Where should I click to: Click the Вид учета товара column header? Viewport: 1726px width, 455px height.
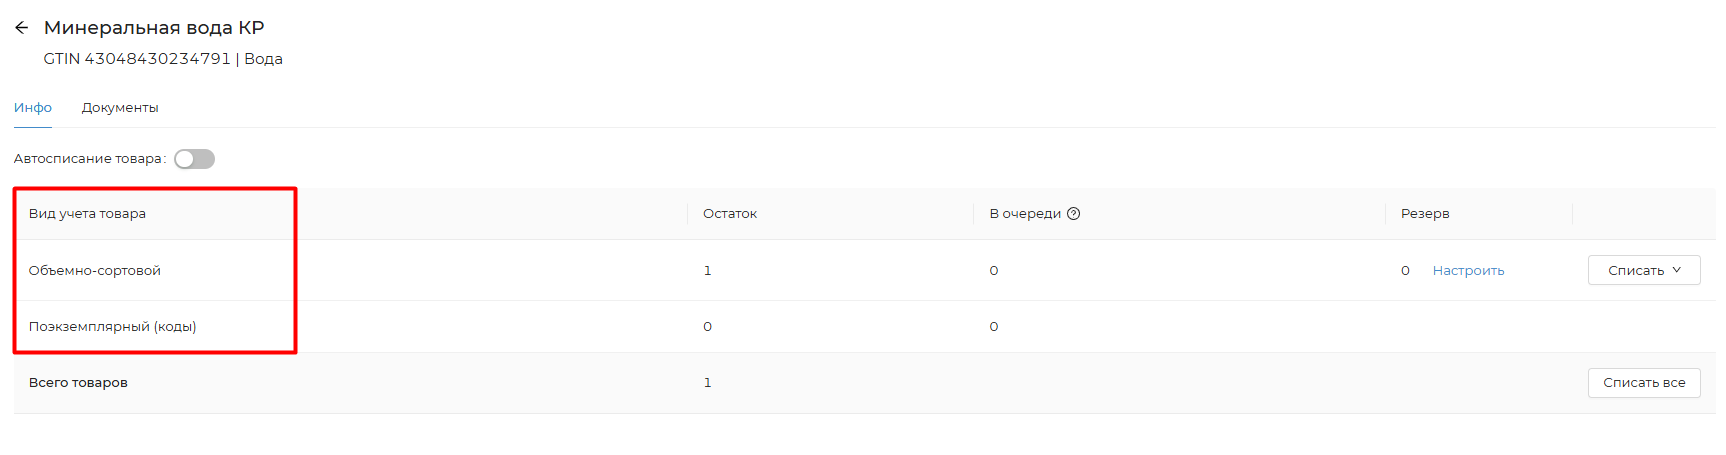pyautogui.click(x=87, y=214)
